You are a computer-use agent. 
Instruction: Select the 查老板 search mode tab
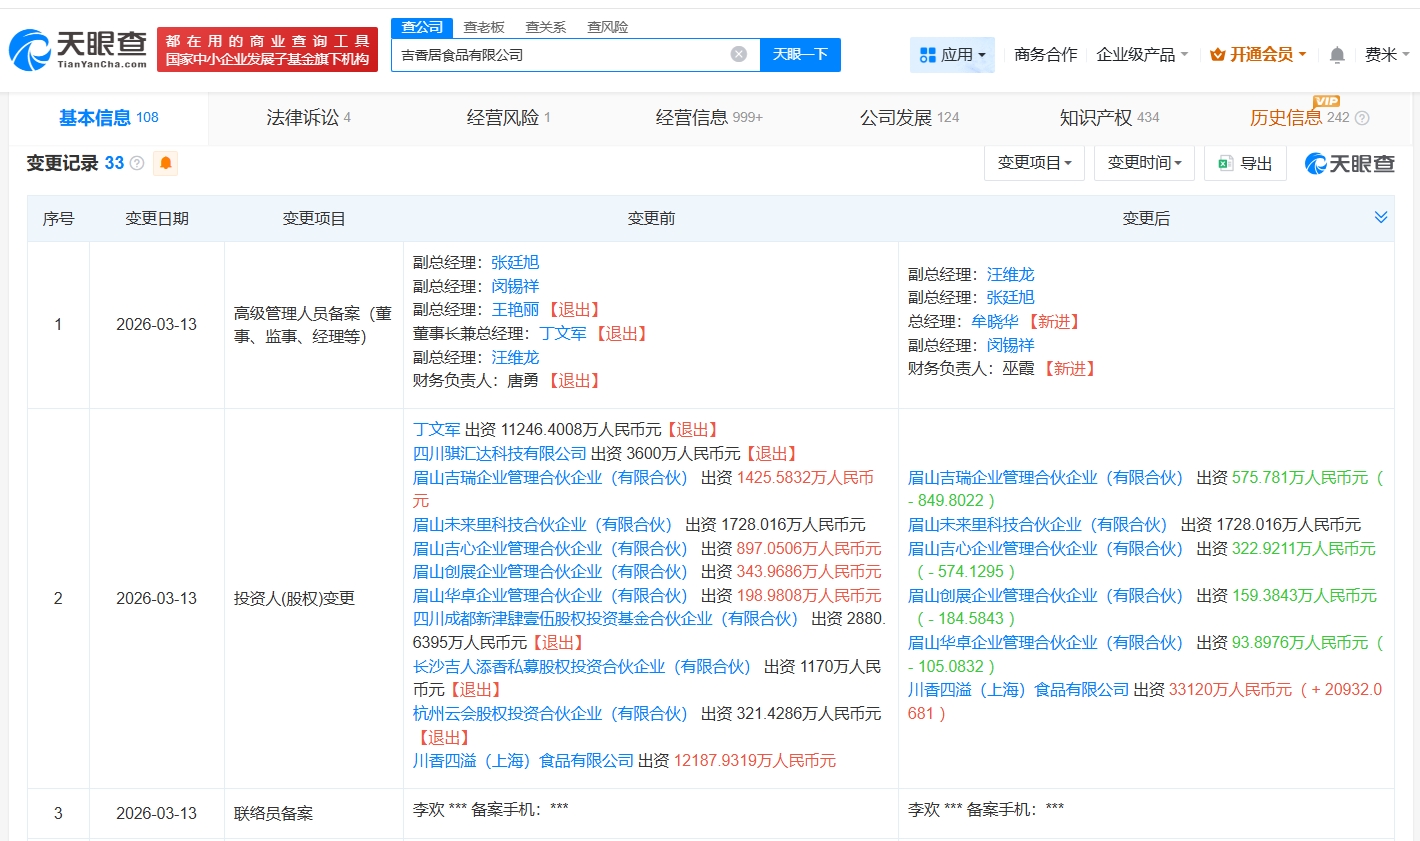[x=484, y=27]
